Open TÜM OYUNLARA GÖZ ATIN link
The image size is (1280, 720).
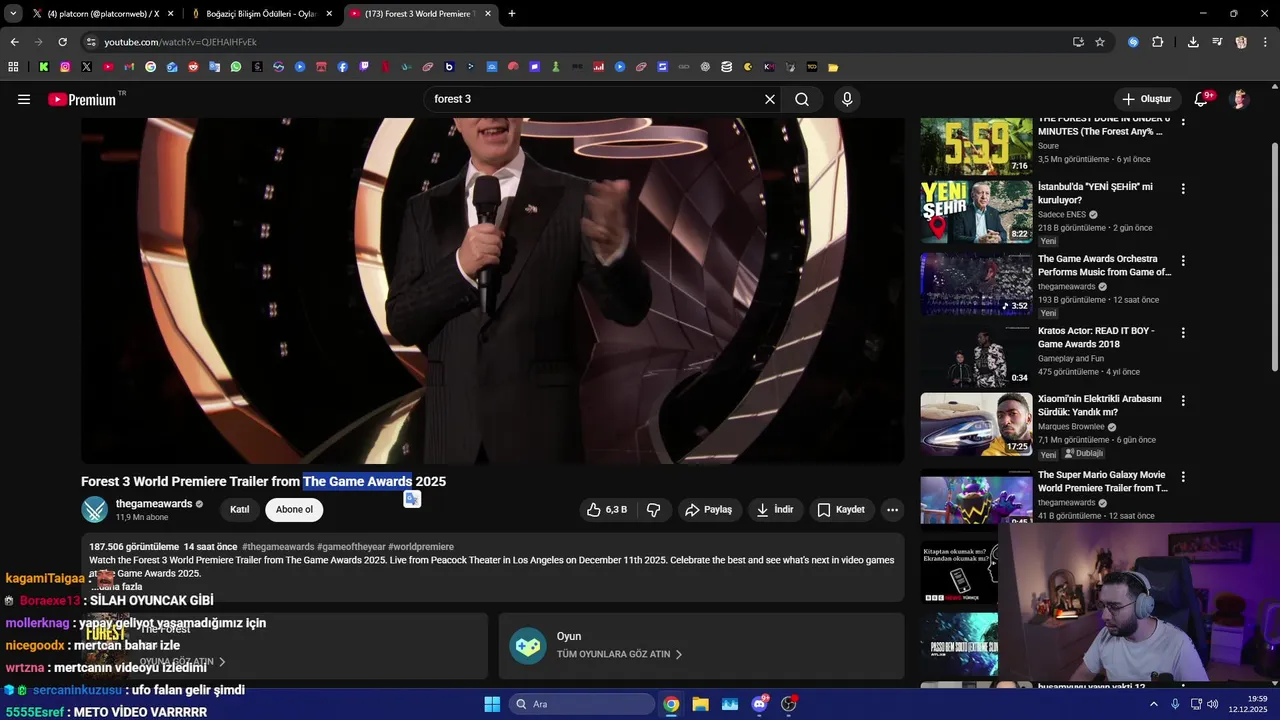click(620, 654)
